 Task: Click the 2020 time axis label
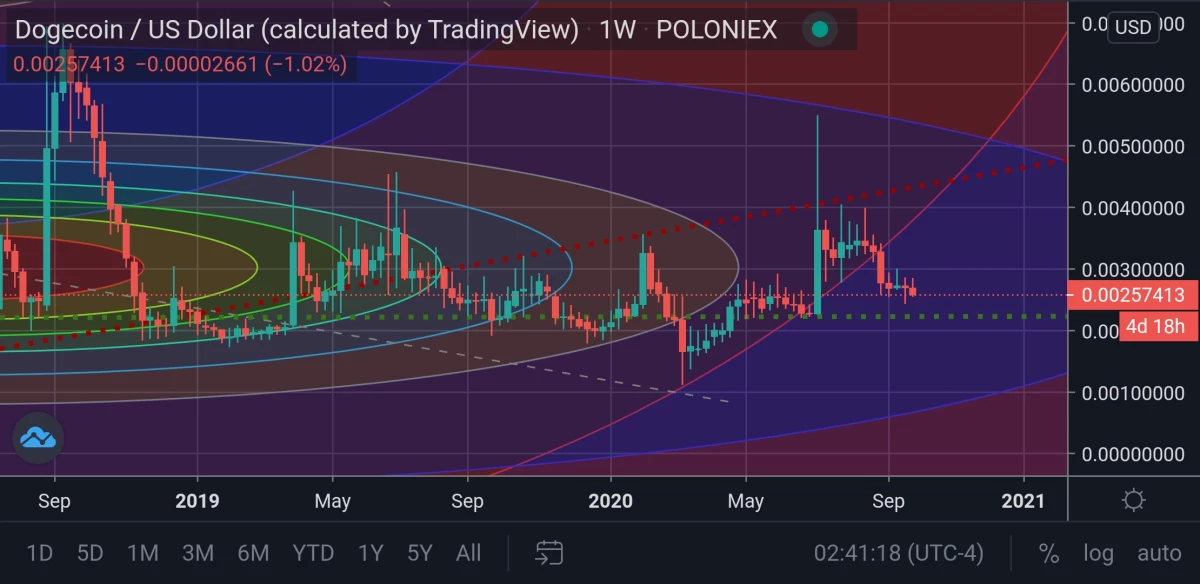point(610,500)
